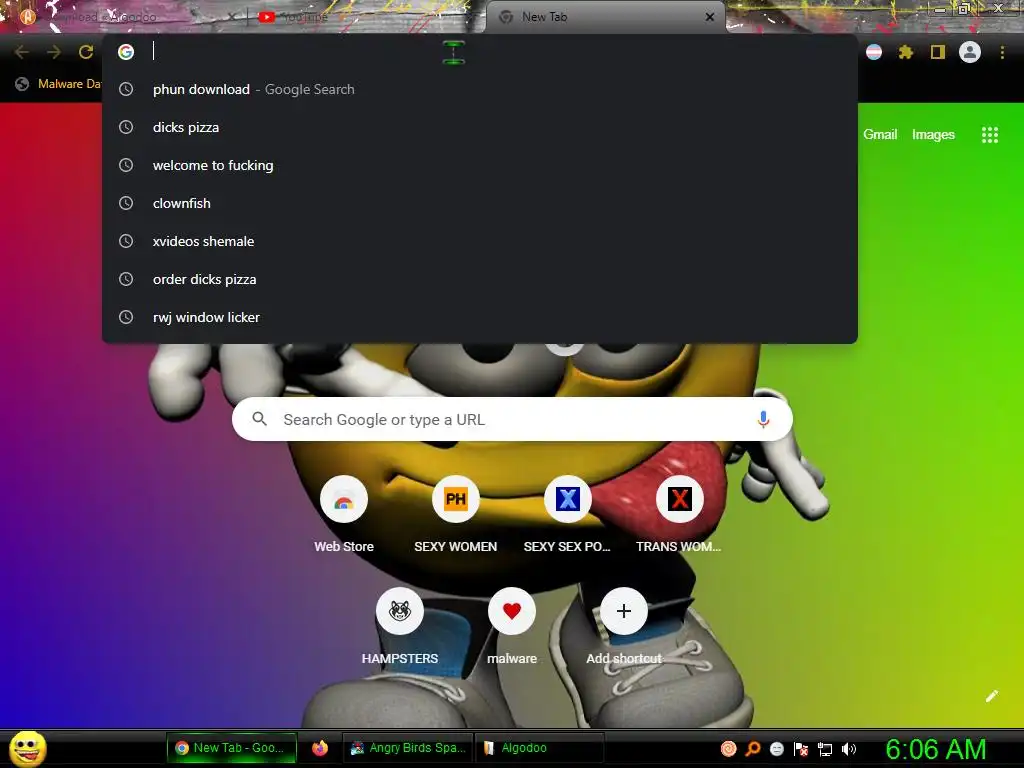Screen dimensions: 1024x768
Task: Go forward with the forward arrow
Action: tap(54, 52)
